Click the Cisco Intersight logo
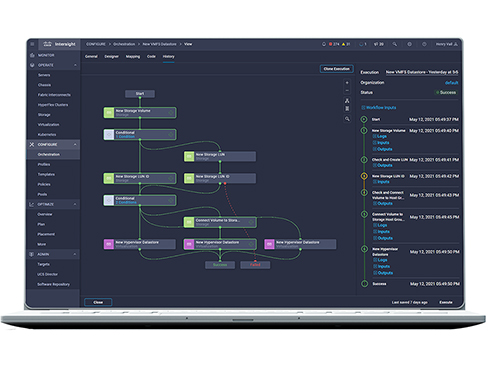488x366 pixels. pyautogui.click(x=59, y=44)
